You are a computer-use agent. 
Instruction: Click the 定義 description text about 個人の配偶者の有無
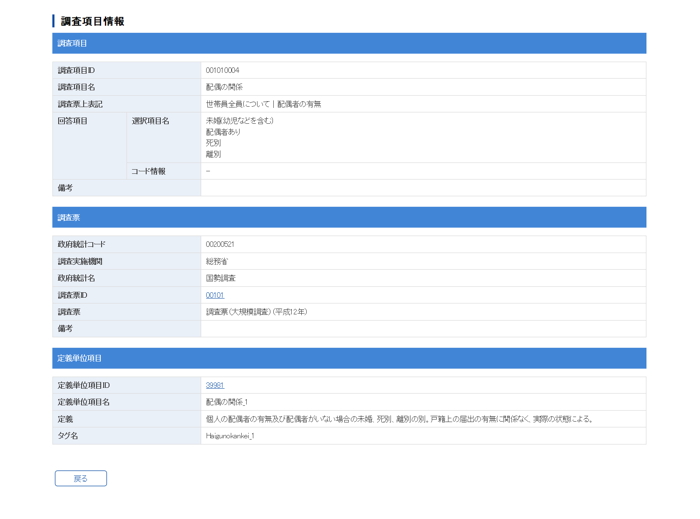coord(399,419)
